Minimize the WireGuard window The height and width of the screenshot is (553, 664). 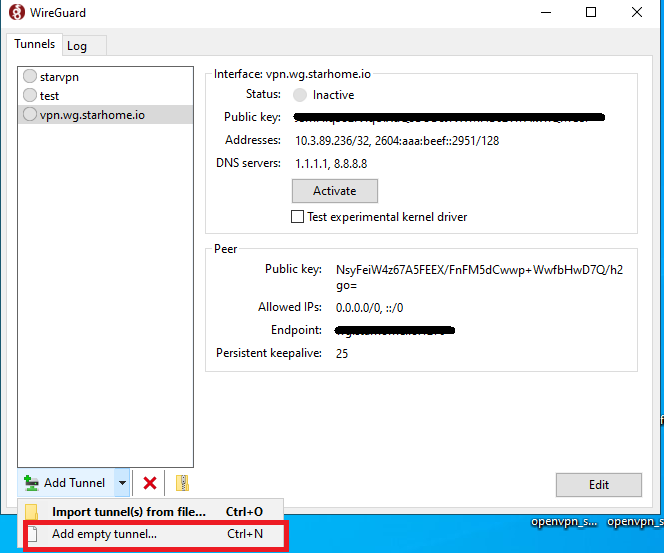(x=546, y=12)
